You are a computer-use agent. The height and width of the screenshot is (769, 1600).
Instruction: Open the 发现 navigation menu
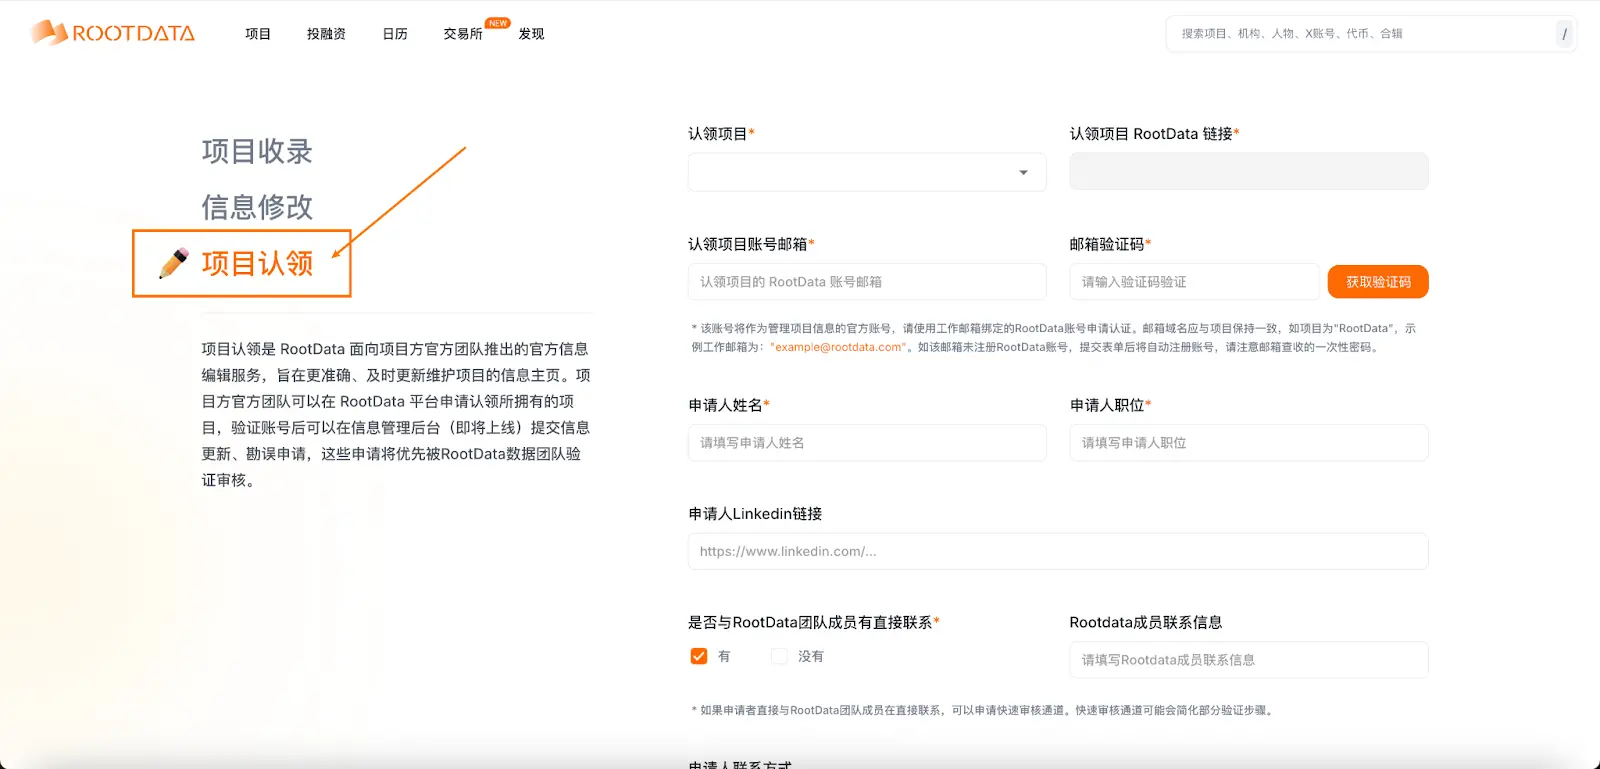[x=531, y=34]
